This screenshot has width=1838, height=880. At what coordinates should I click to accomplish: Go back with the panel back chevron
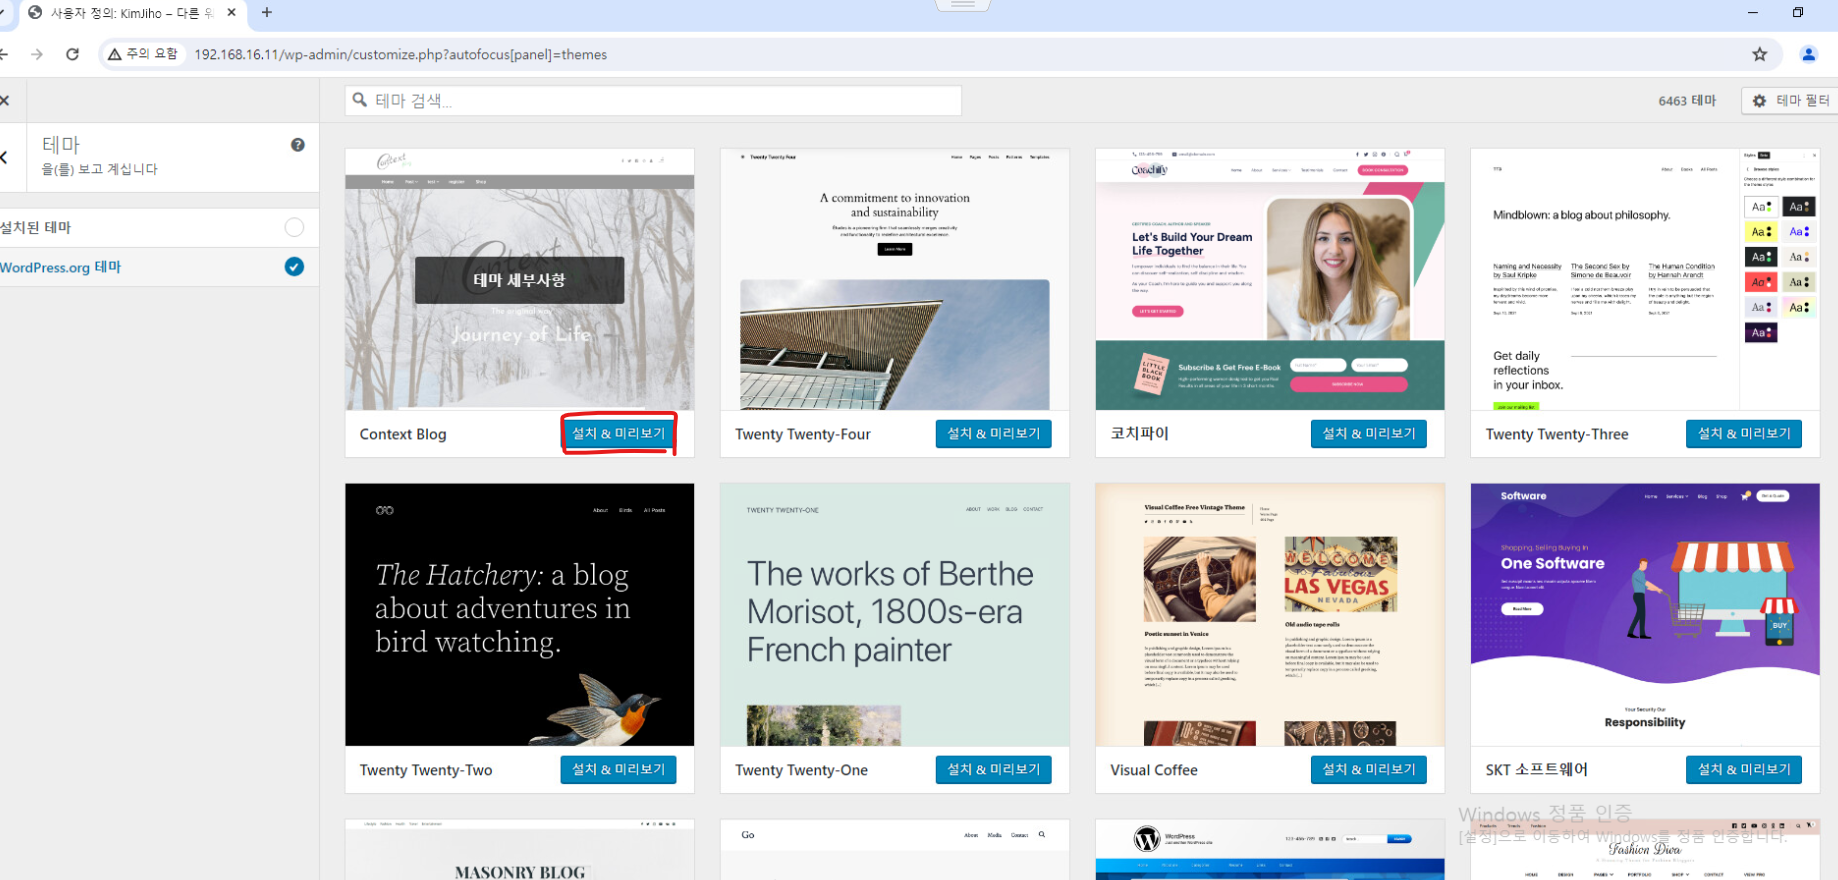pyautogui.click(x=5, y=157)
